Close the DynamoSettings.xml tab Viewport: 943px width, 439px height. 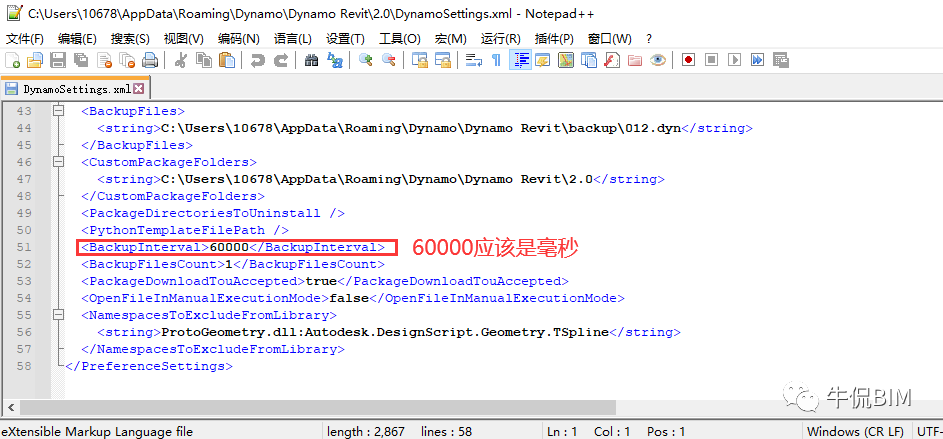(138, 89)
